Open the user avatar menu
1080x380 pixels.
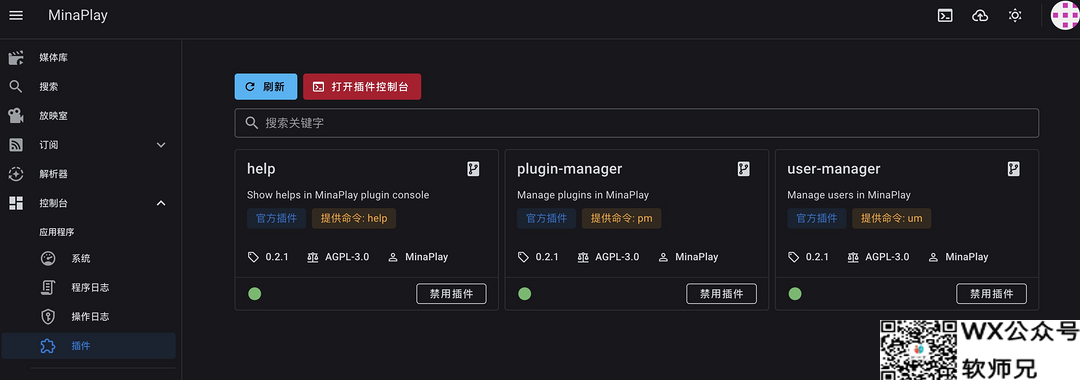click(x=1065, y=15)
